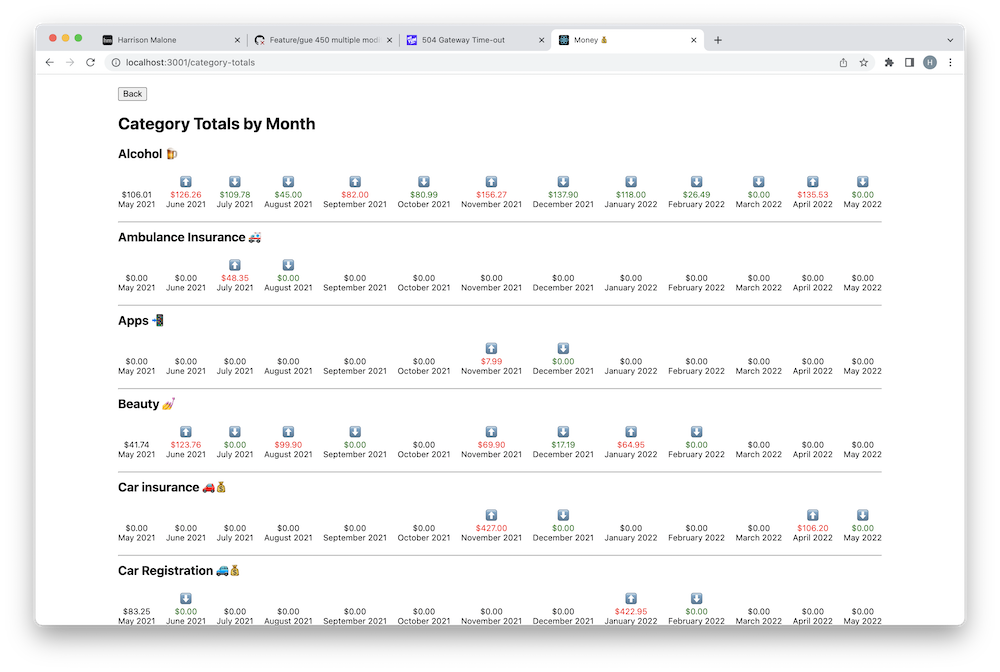
Task: Click the browser reload page icon
Action: pyautogui.click(x=90, y=62)
